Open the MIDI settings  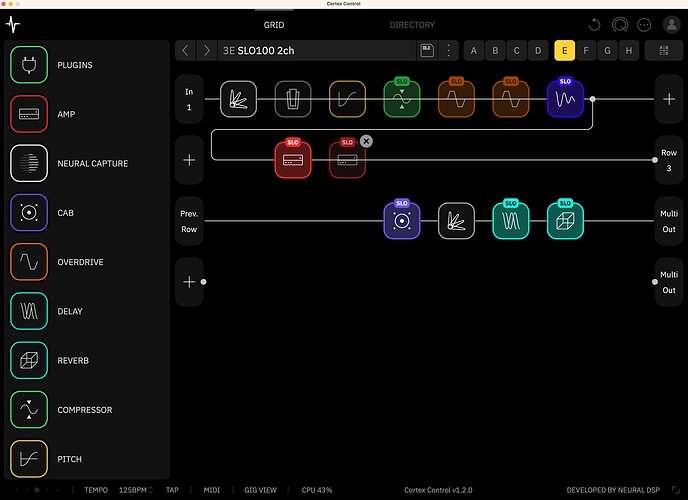(211, 490)
